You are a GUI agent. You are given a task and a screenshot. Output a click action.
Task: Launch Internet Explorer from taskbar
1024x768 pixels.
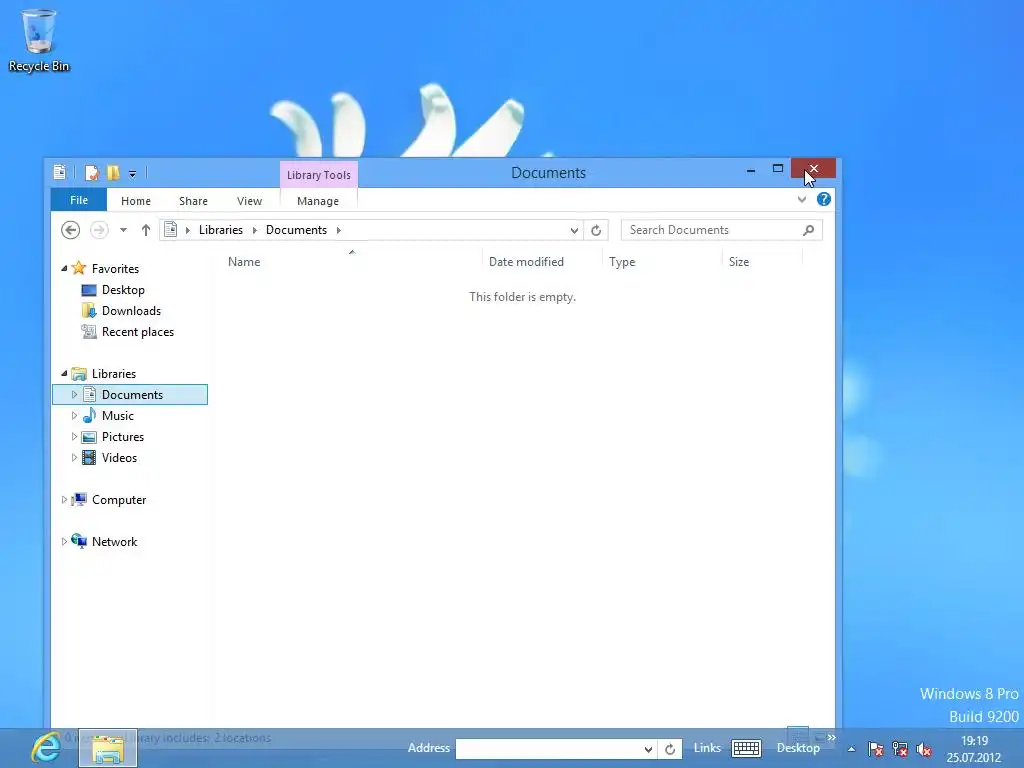coord(46,748)
